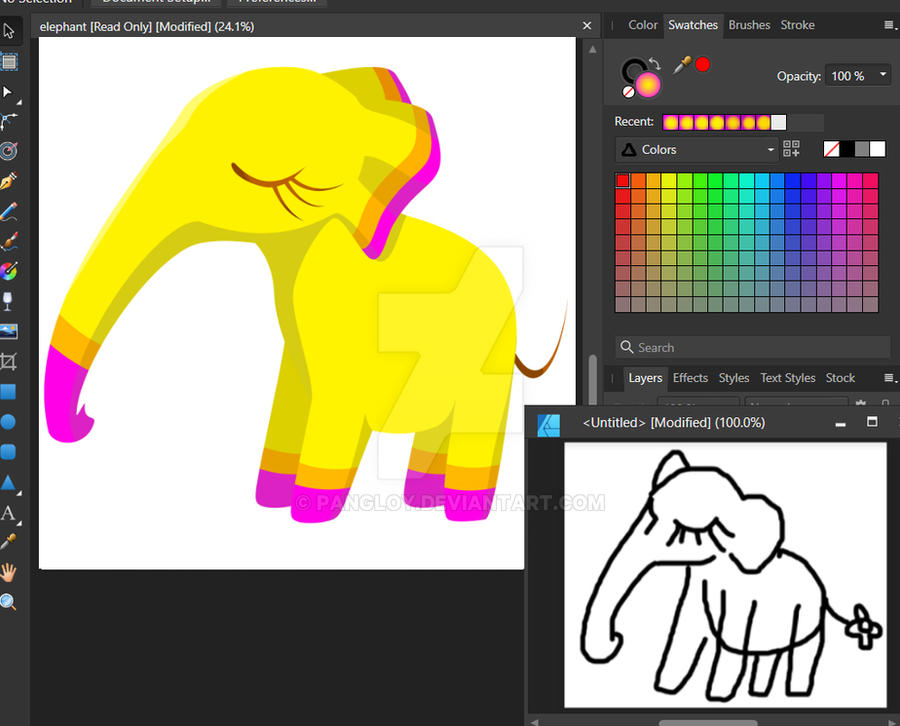Select the Place Image tool
The width and height of the screenshot is (900, 726).
tap(9, 331)
